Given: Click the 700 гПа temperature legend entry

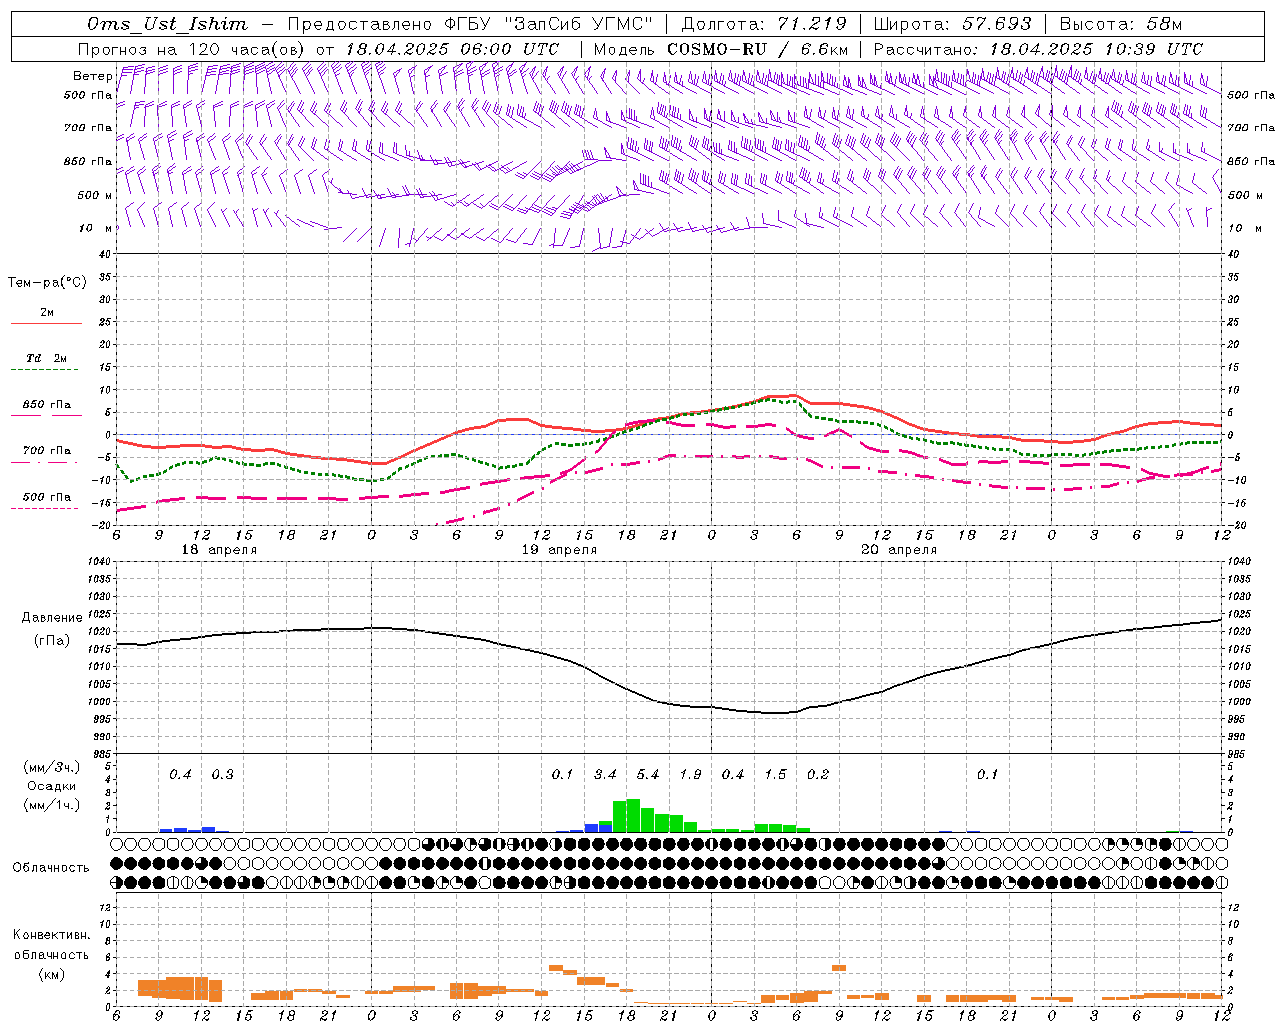Looking at the screenshot, I should 47,451.
